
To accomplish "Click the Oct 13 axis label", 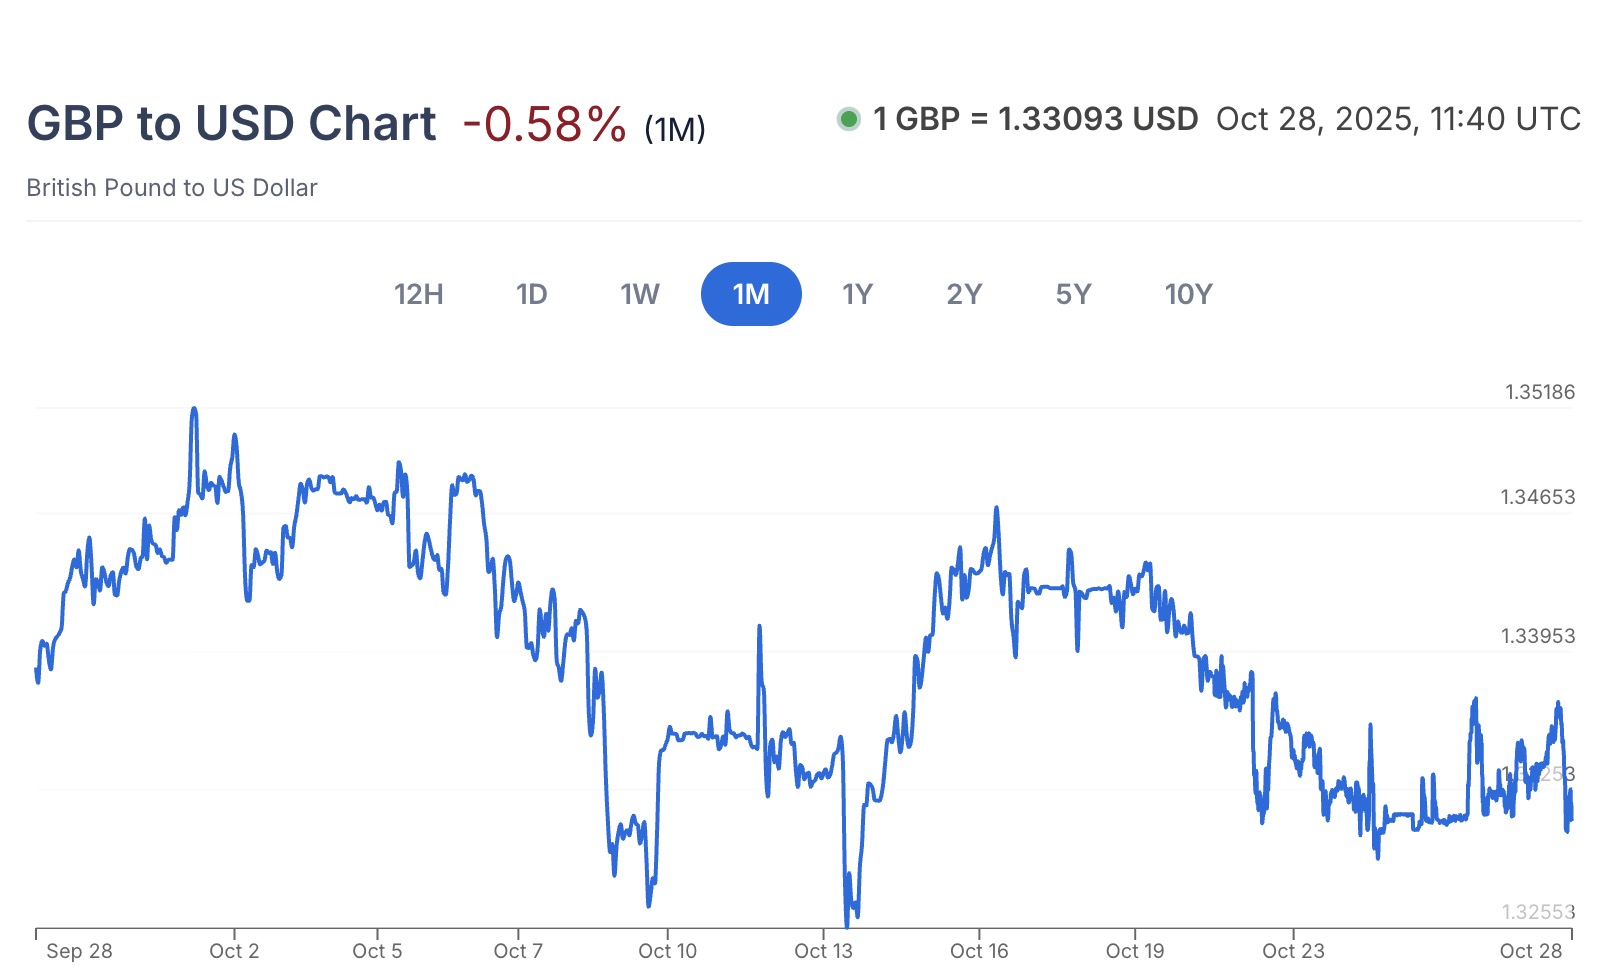I will tap(823, 951).
